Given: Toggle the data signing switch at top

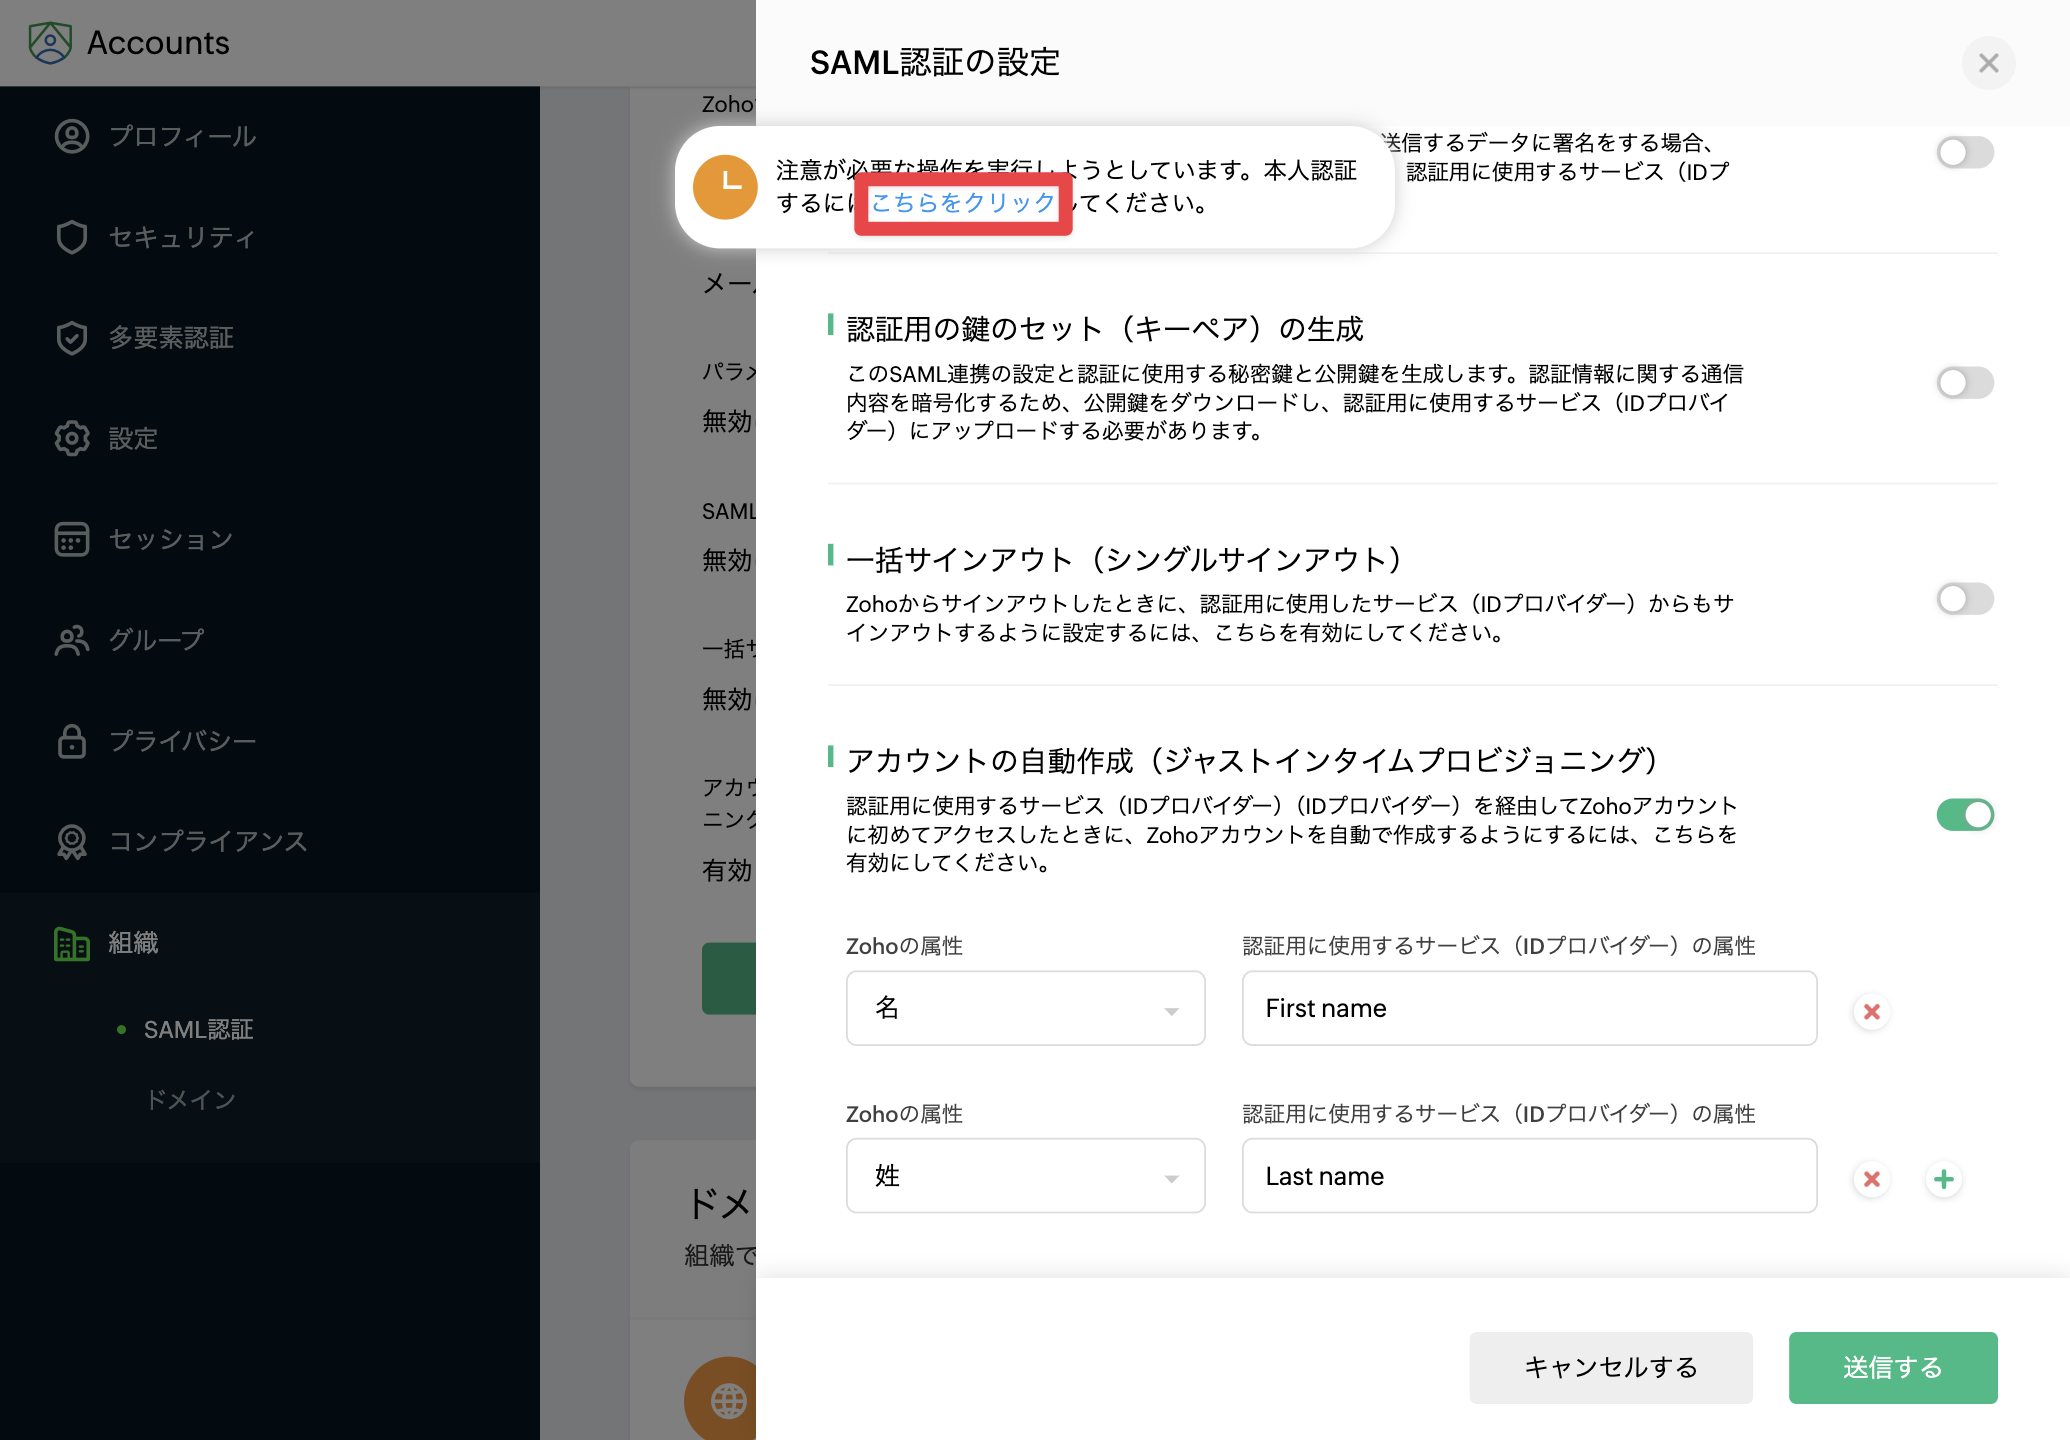Looking at the screenshot, I should point(1965,152).
